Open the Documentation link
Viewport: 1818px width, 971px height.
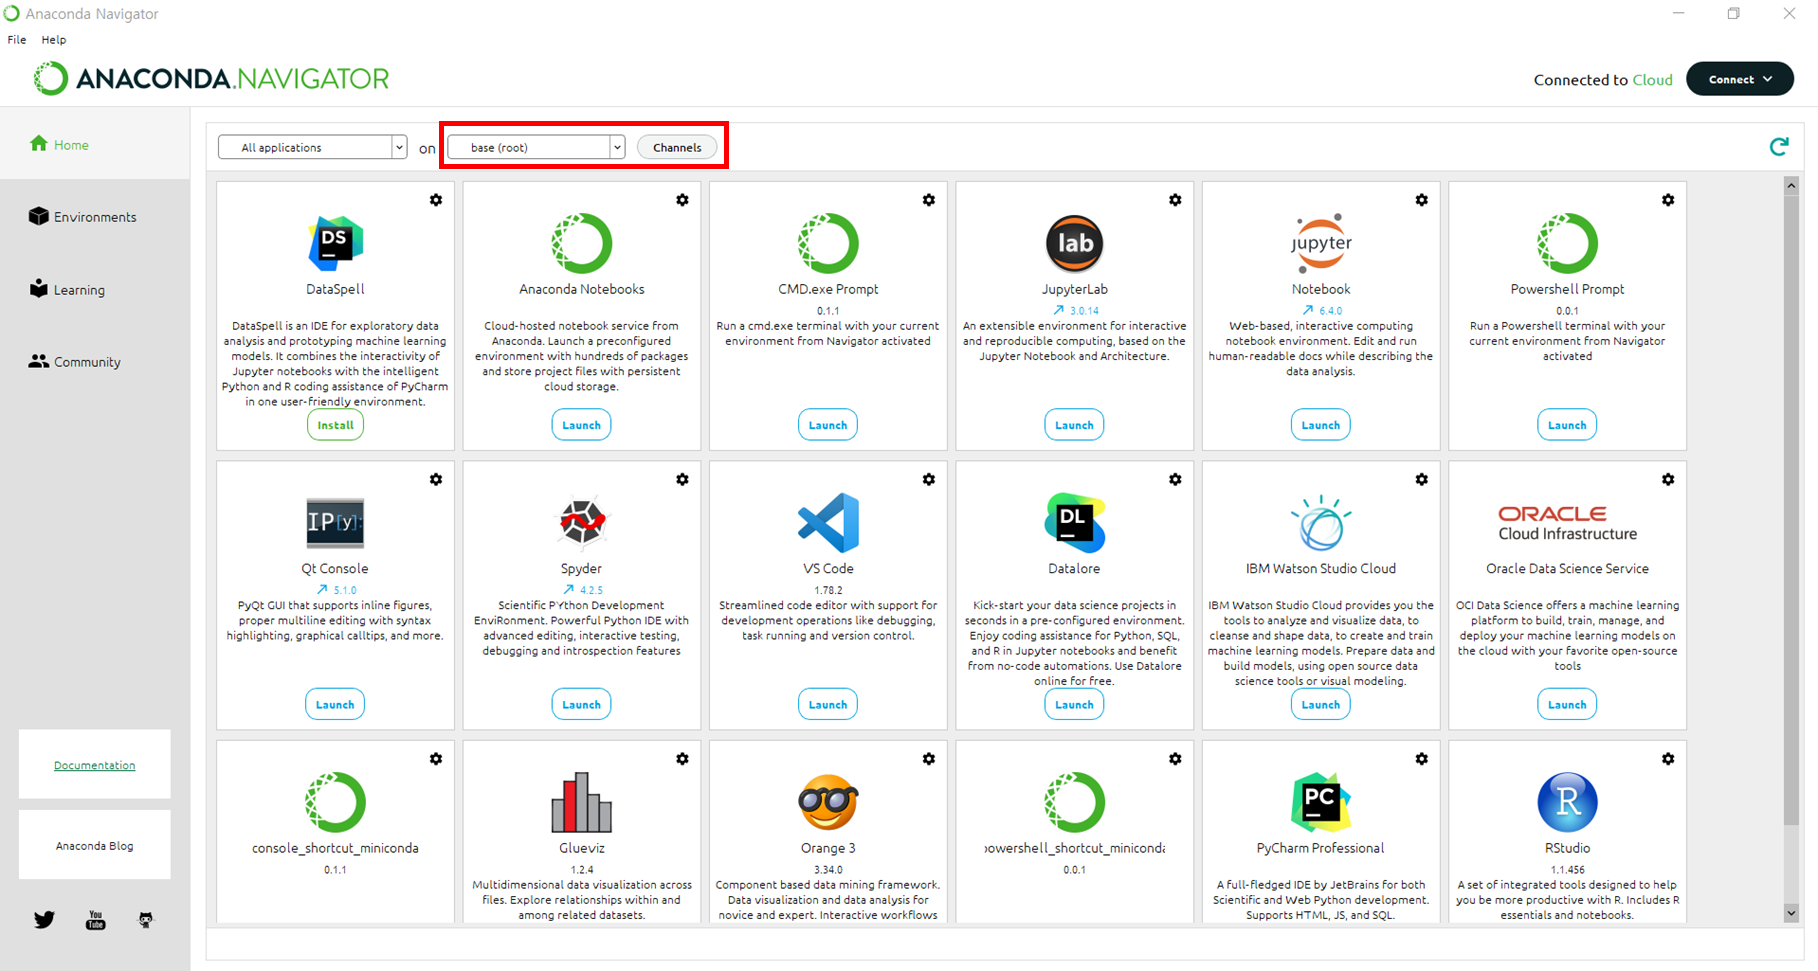(x=95, y=765)
